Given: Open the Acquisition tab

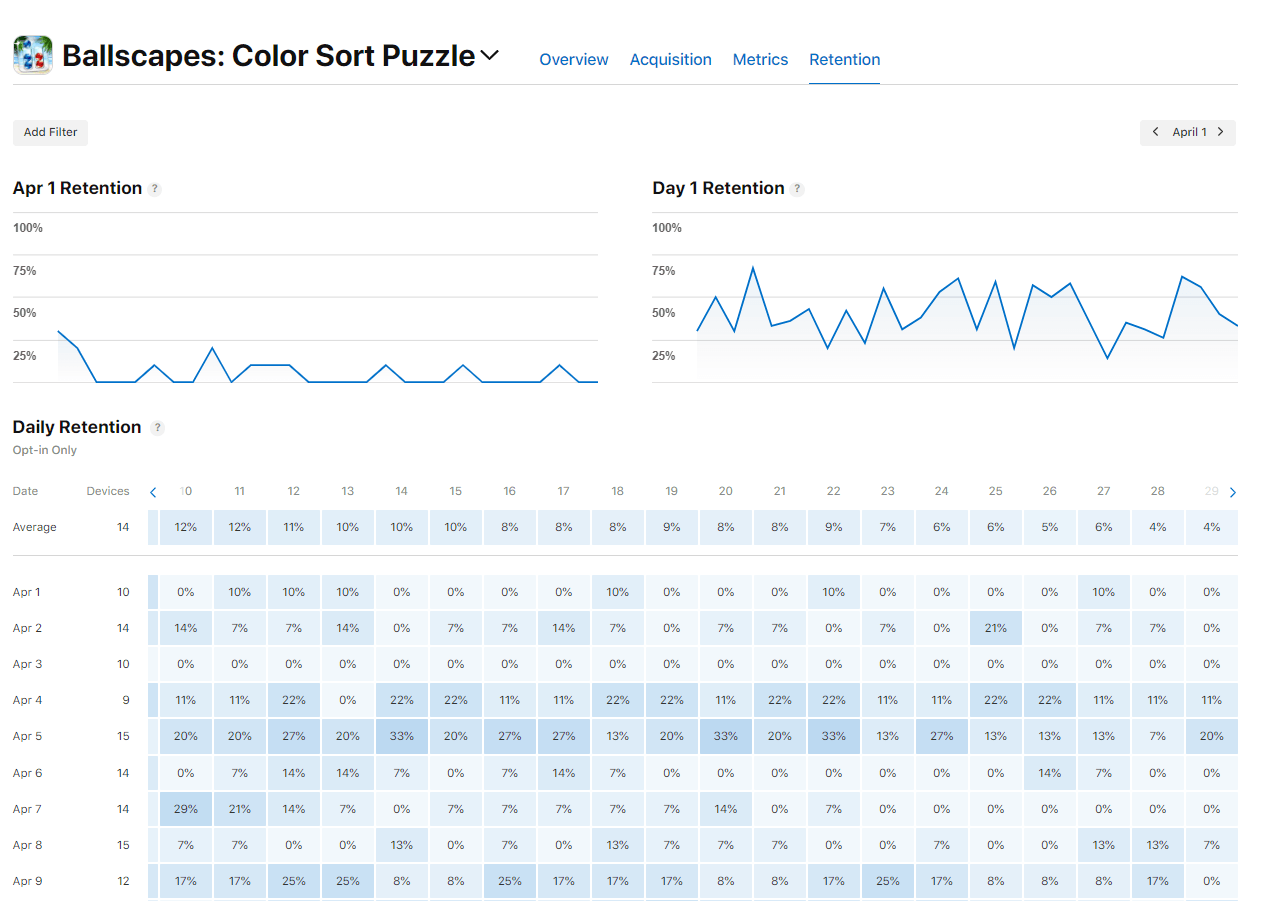Looking at the screenshot, I should [670, 60].
